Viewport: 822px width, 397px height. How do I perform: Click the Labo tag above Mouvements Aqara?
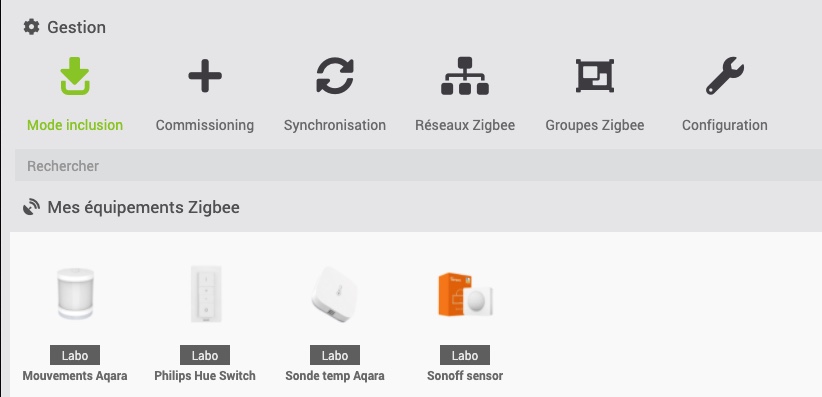pyautogui.click(x=75, y=355)
